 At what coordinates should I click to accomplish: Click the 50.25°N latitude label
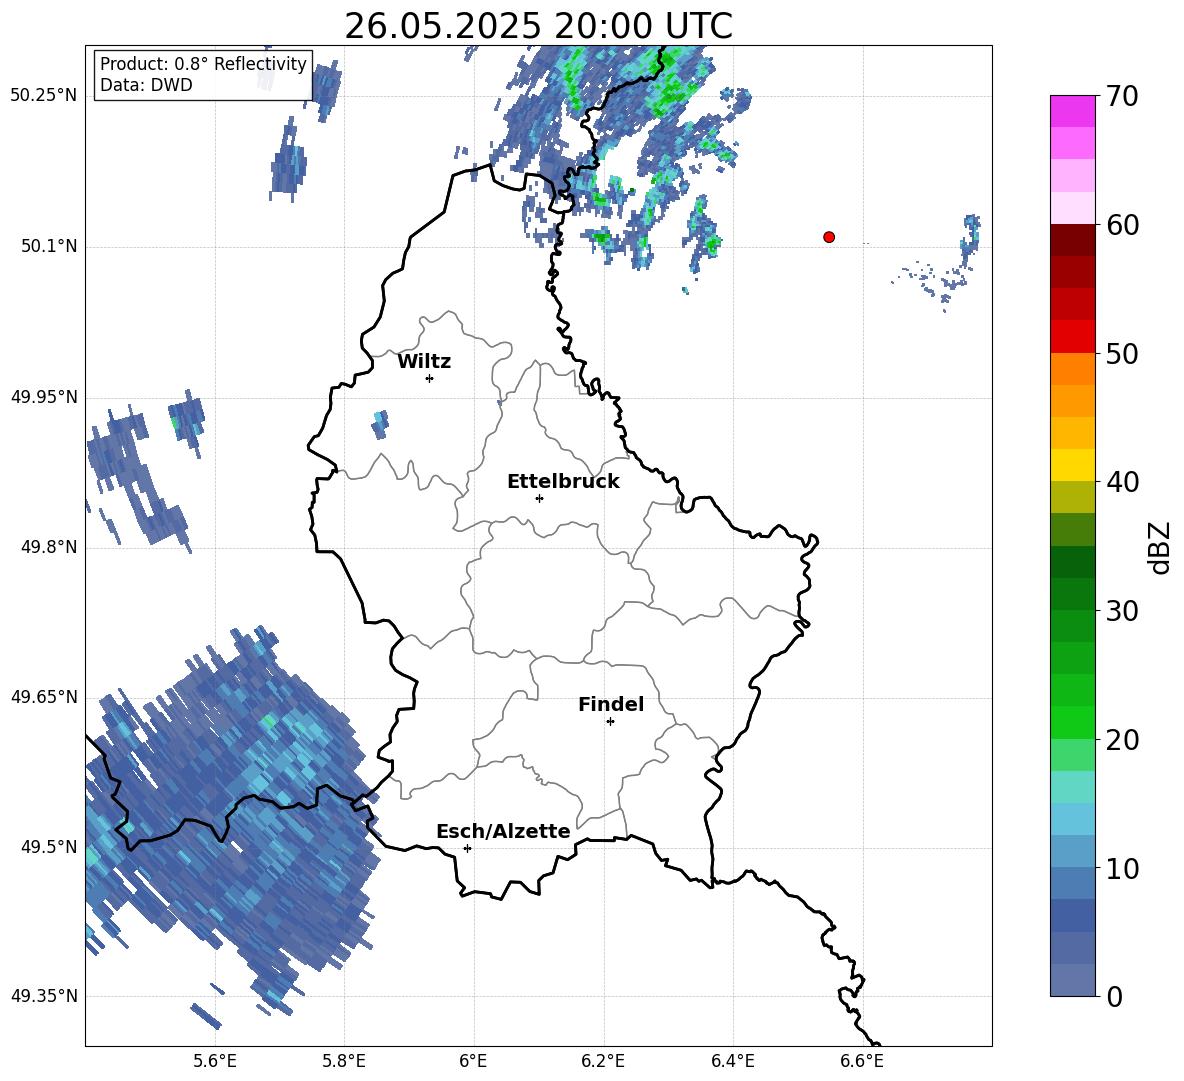click(44, 96)
